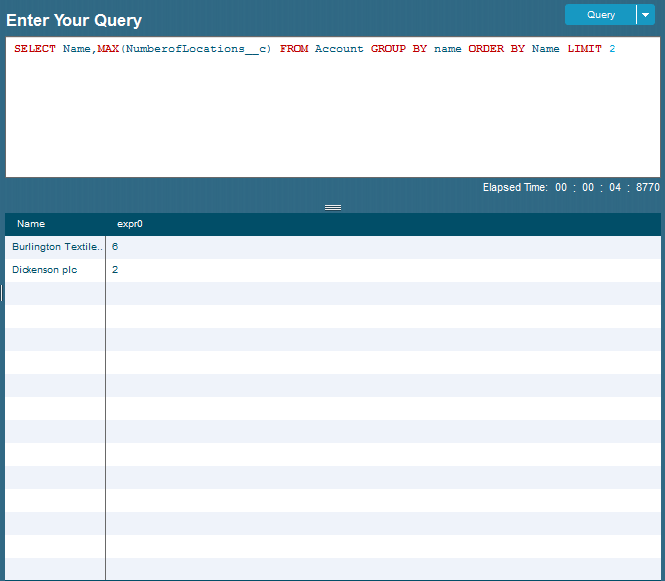Sort by the Name column header
Viewport: 665px width, 581px height.
31,224
